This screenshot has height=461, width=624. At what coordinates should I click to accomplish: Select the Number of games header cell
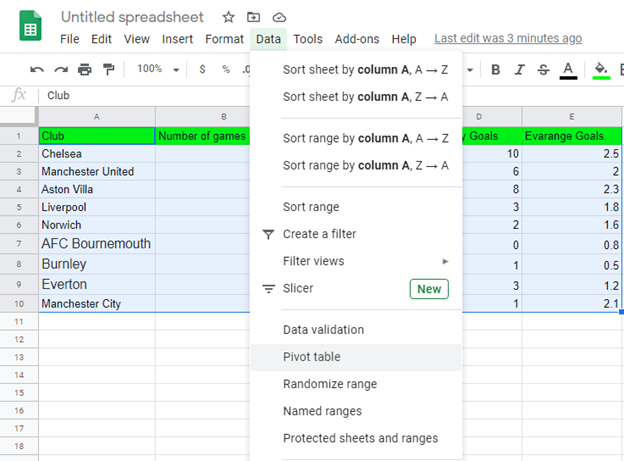203,136
